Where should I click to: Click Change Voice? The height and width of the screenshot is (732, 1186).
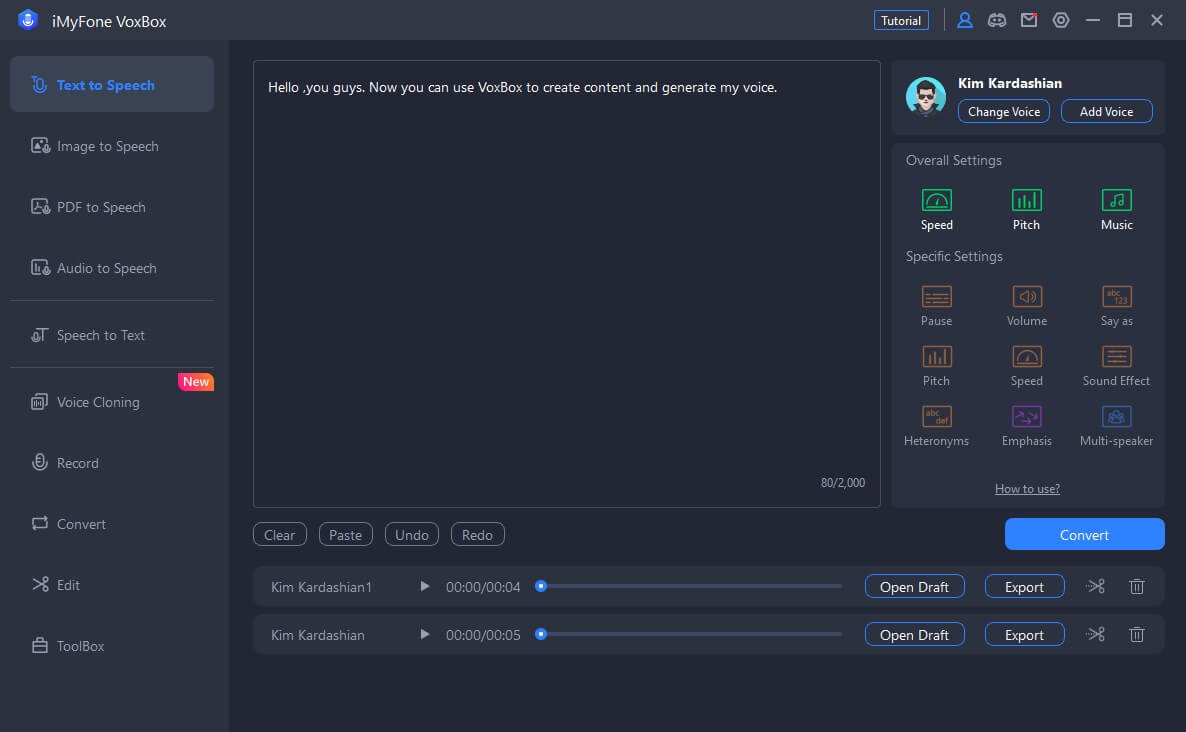click(x=1004, y=111)
